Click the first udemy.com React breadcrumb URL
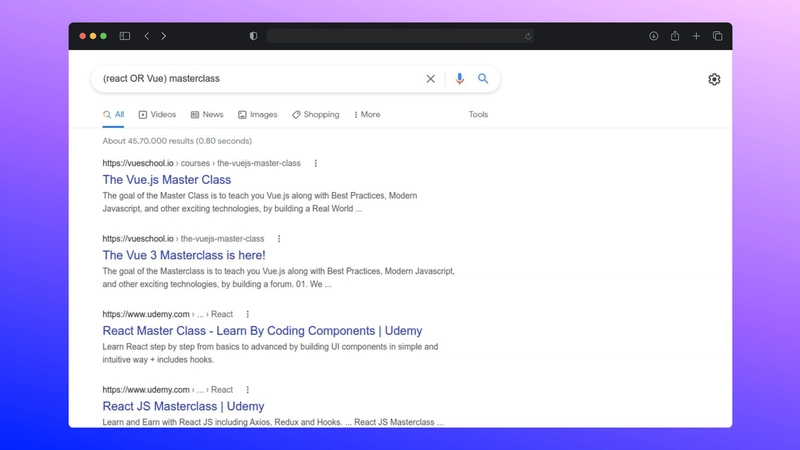800x450 pixels. 167,314
